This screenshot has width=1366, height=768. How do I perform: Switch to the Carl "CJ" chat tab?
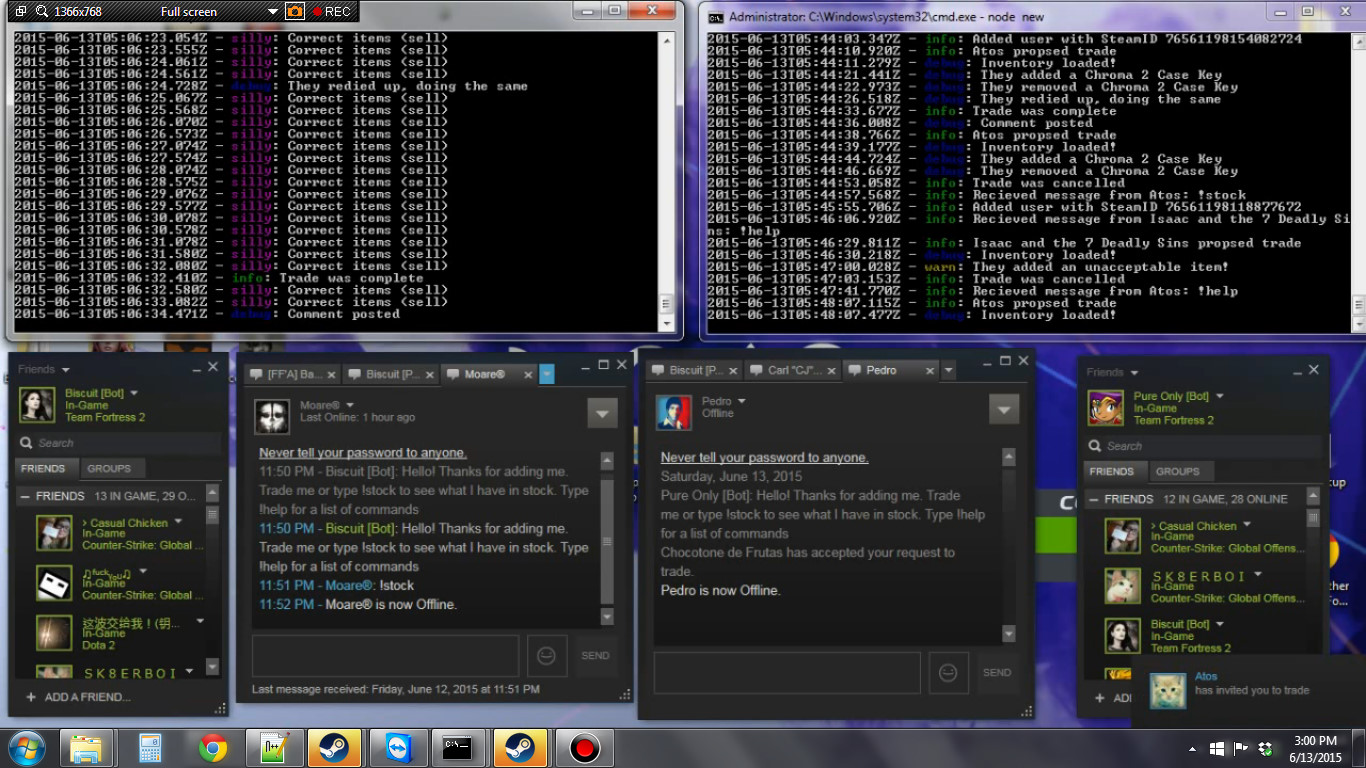click(791, 370)
